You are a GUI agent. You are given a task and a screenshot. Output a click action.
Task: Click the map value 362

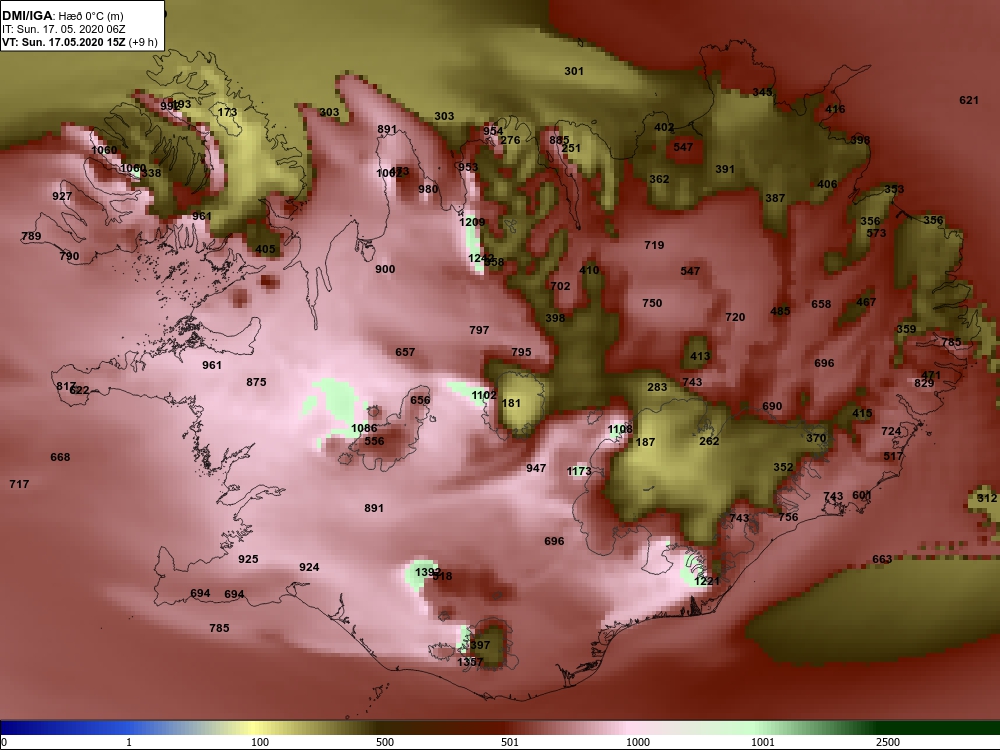(x=659, y=179)
